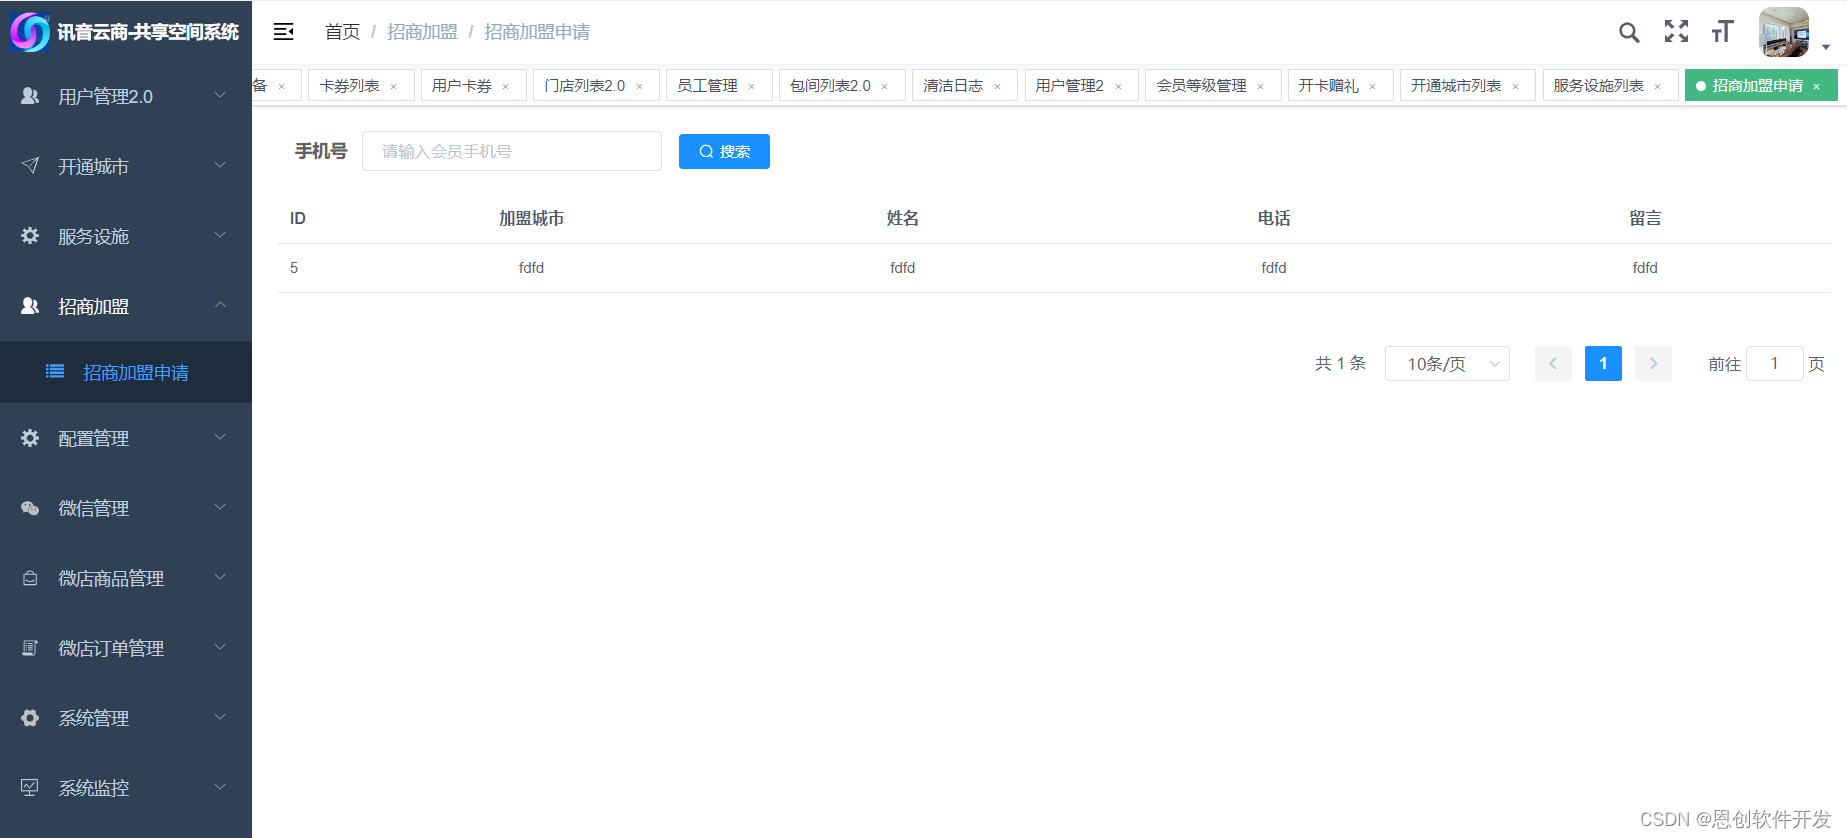Close the 用户卡券 tab
The height and width of the screenshot is (838, 1847).
(x=506, y=86)
